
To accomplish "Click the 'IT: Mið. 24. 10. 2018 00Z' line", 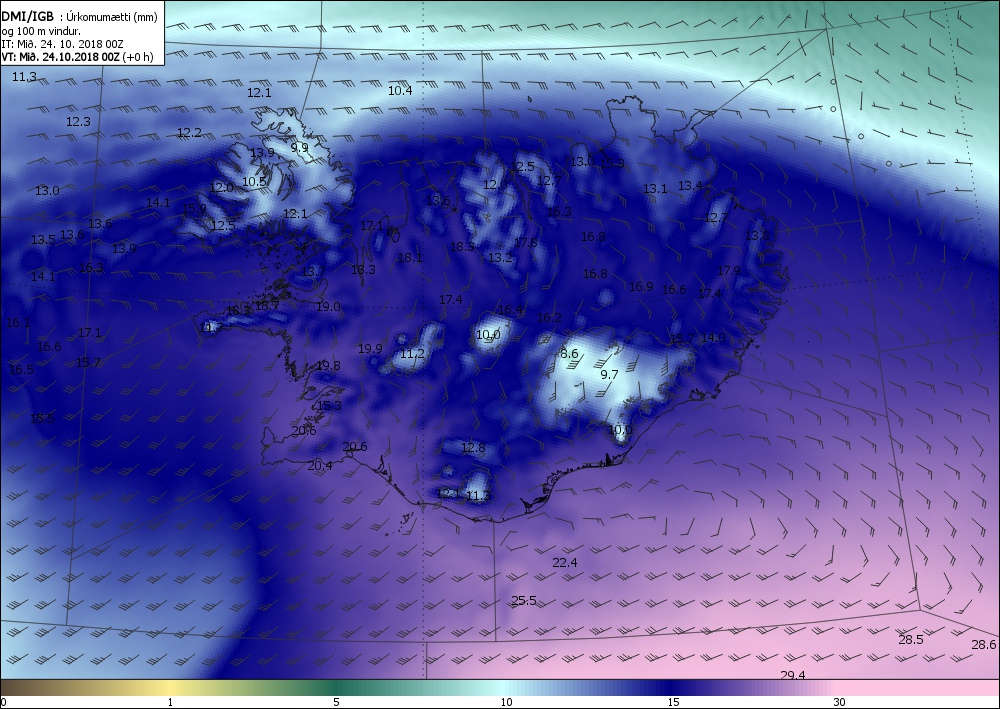I will coord(62,43).
